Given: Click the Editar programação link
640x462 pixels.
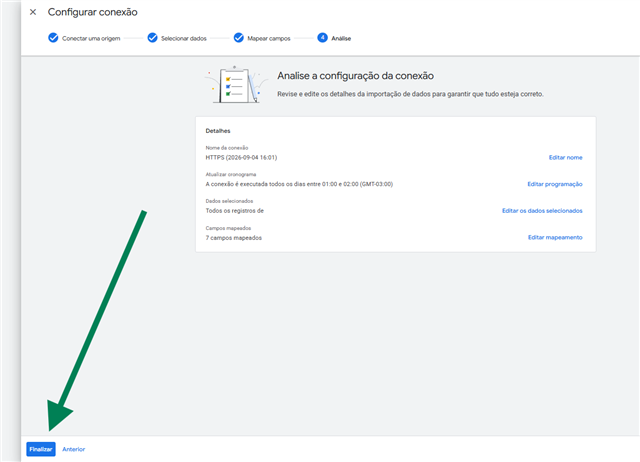Looking at the screenshot, I should pos(555,184).
